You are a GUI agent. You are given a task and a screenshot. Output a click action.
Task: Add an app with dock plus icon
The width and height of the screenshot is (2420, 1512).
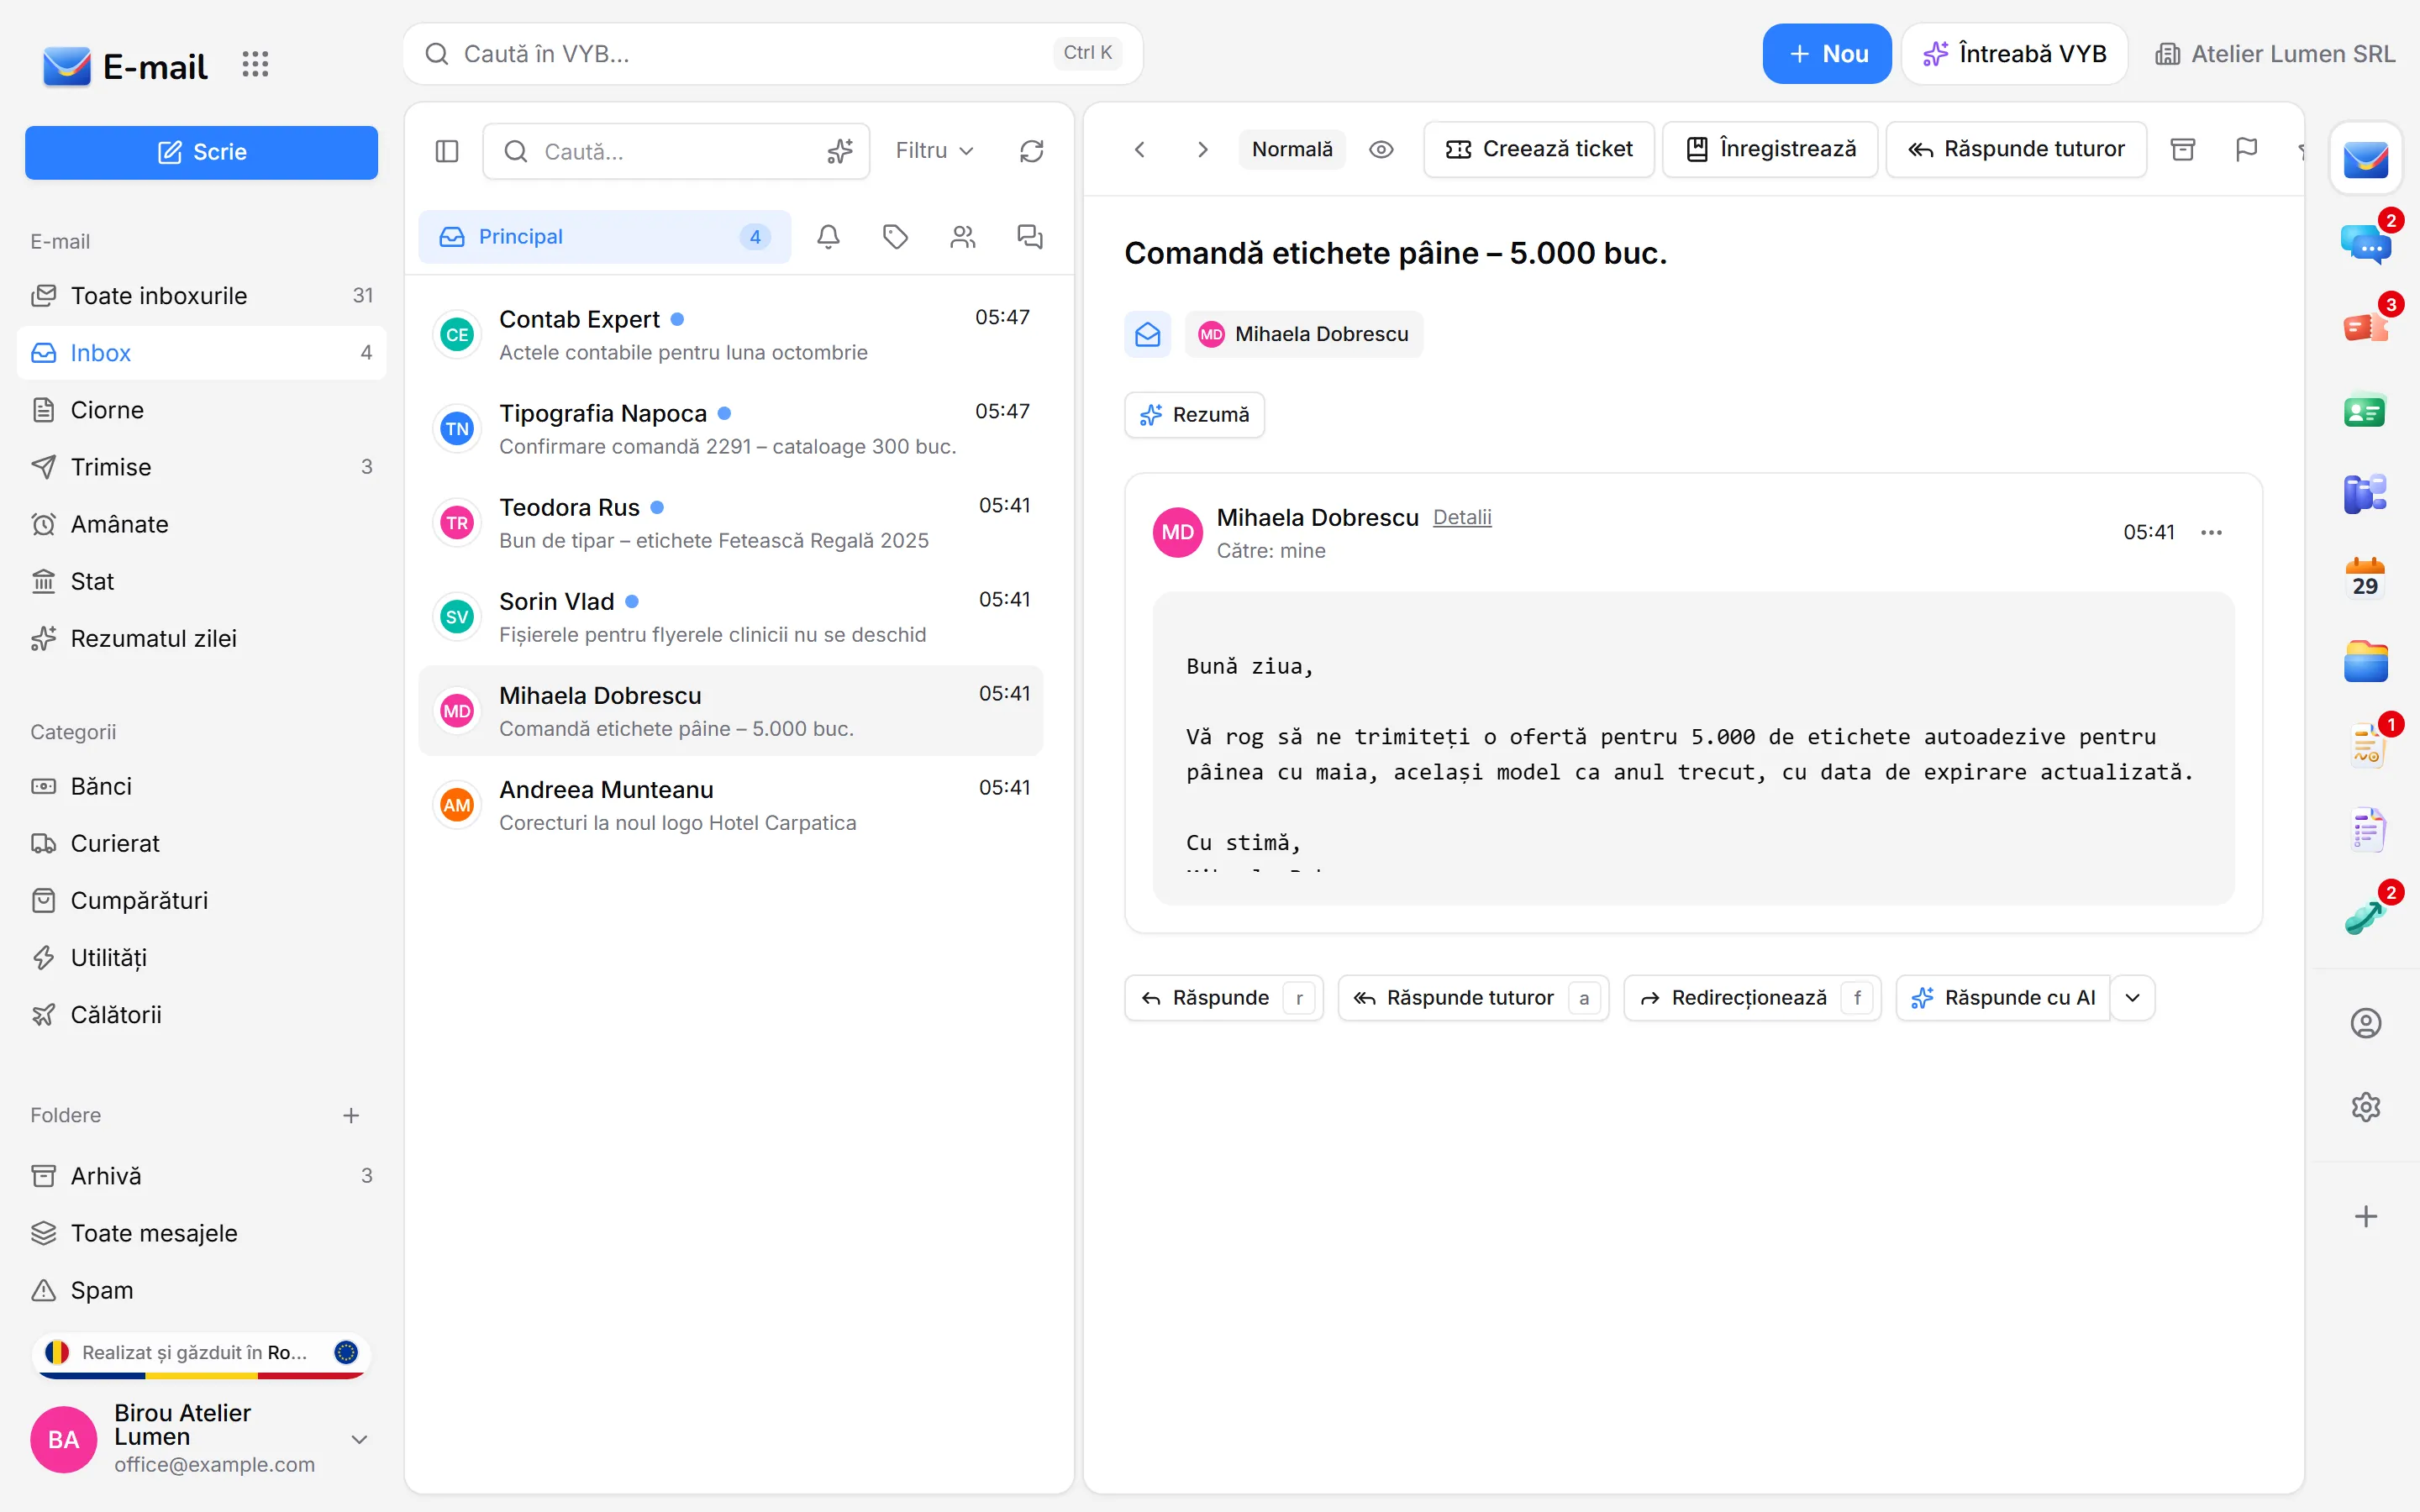(2365, 1216)
